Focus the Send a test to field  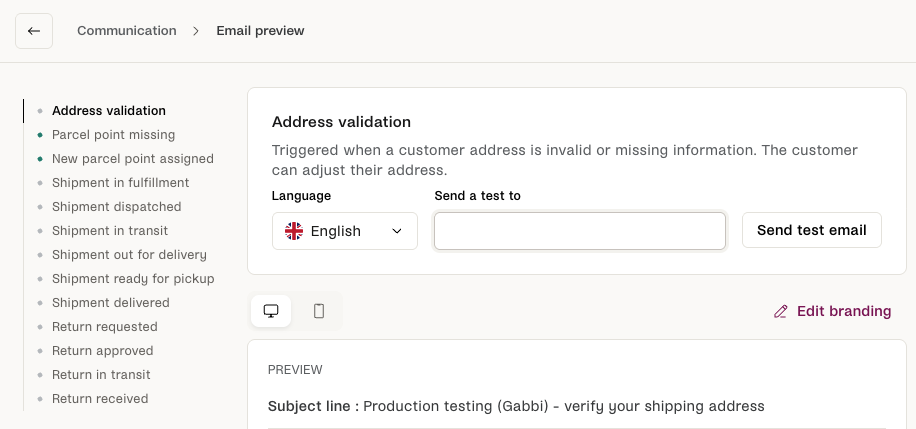(x=579, y=231)
